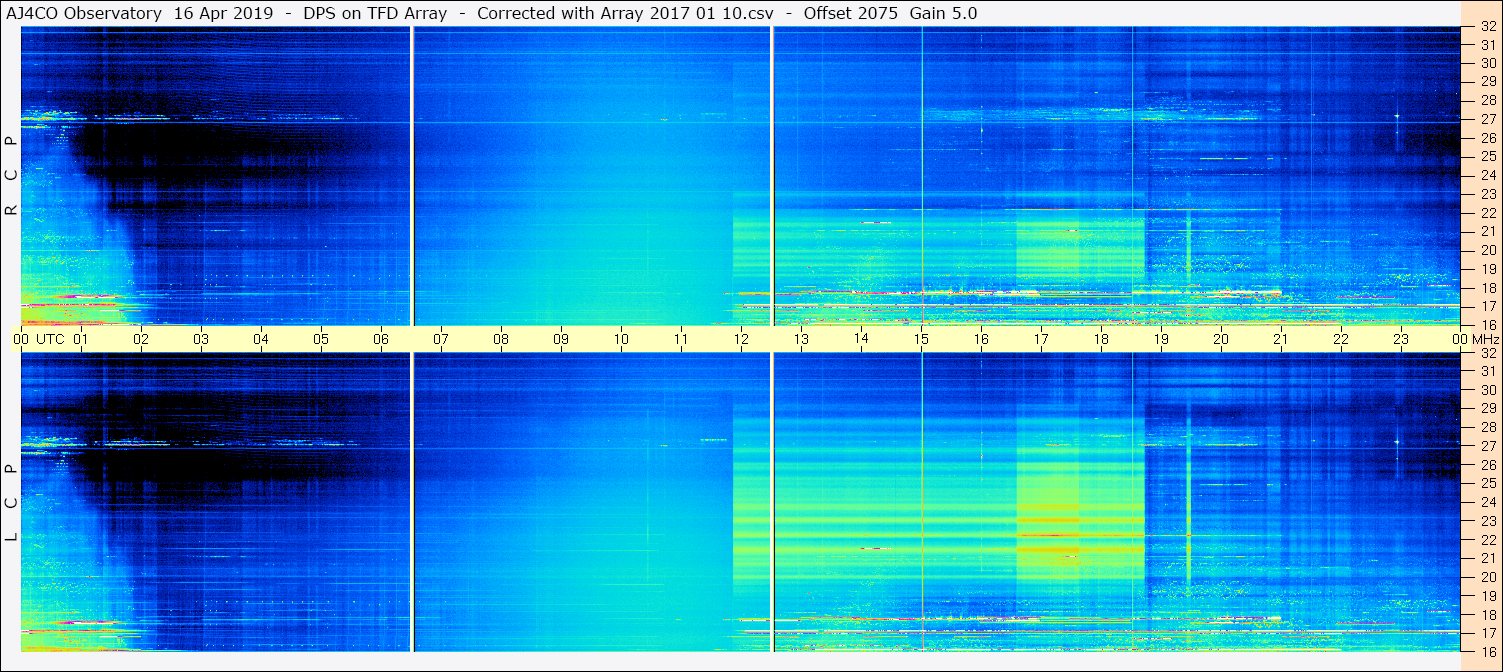Click hour '09' on the UTC time axis
This screenshot has height=672, width=1503.
561,339
